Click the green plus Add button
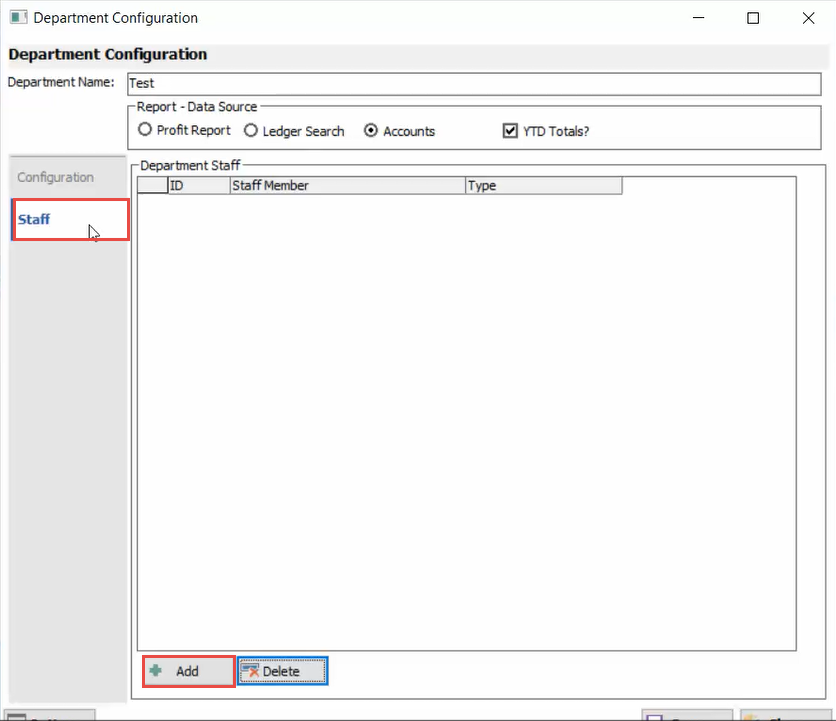 point(188,671)
